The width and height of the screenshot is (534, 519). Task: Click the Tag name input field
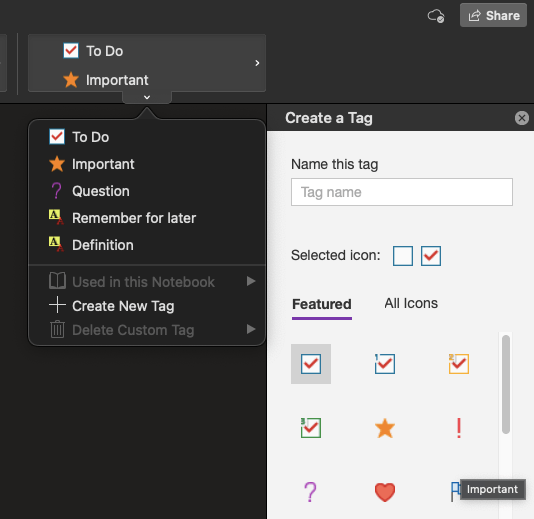(402, 192)
